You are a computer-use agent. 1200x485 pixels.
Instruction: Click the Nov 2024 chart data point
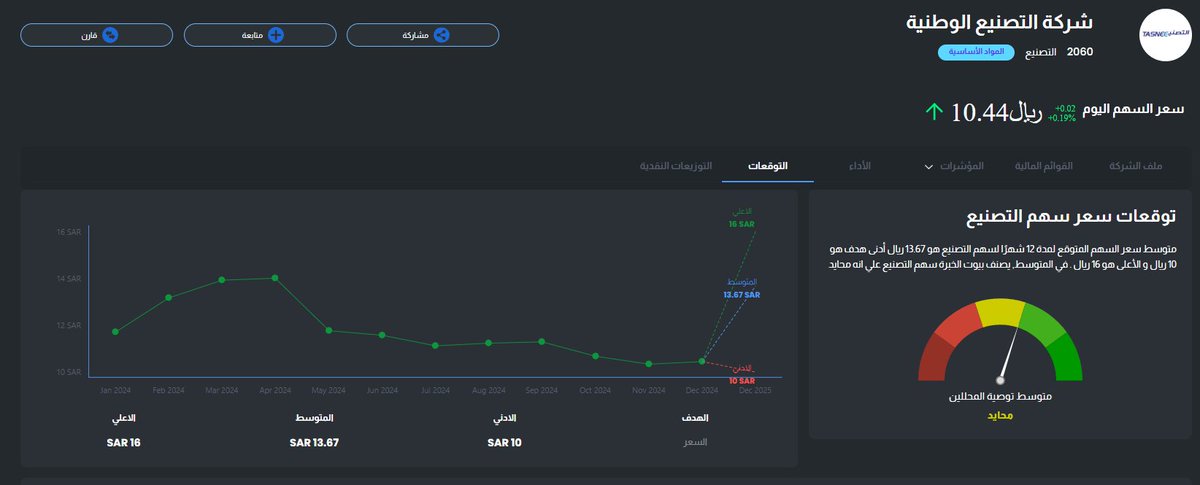649,364
